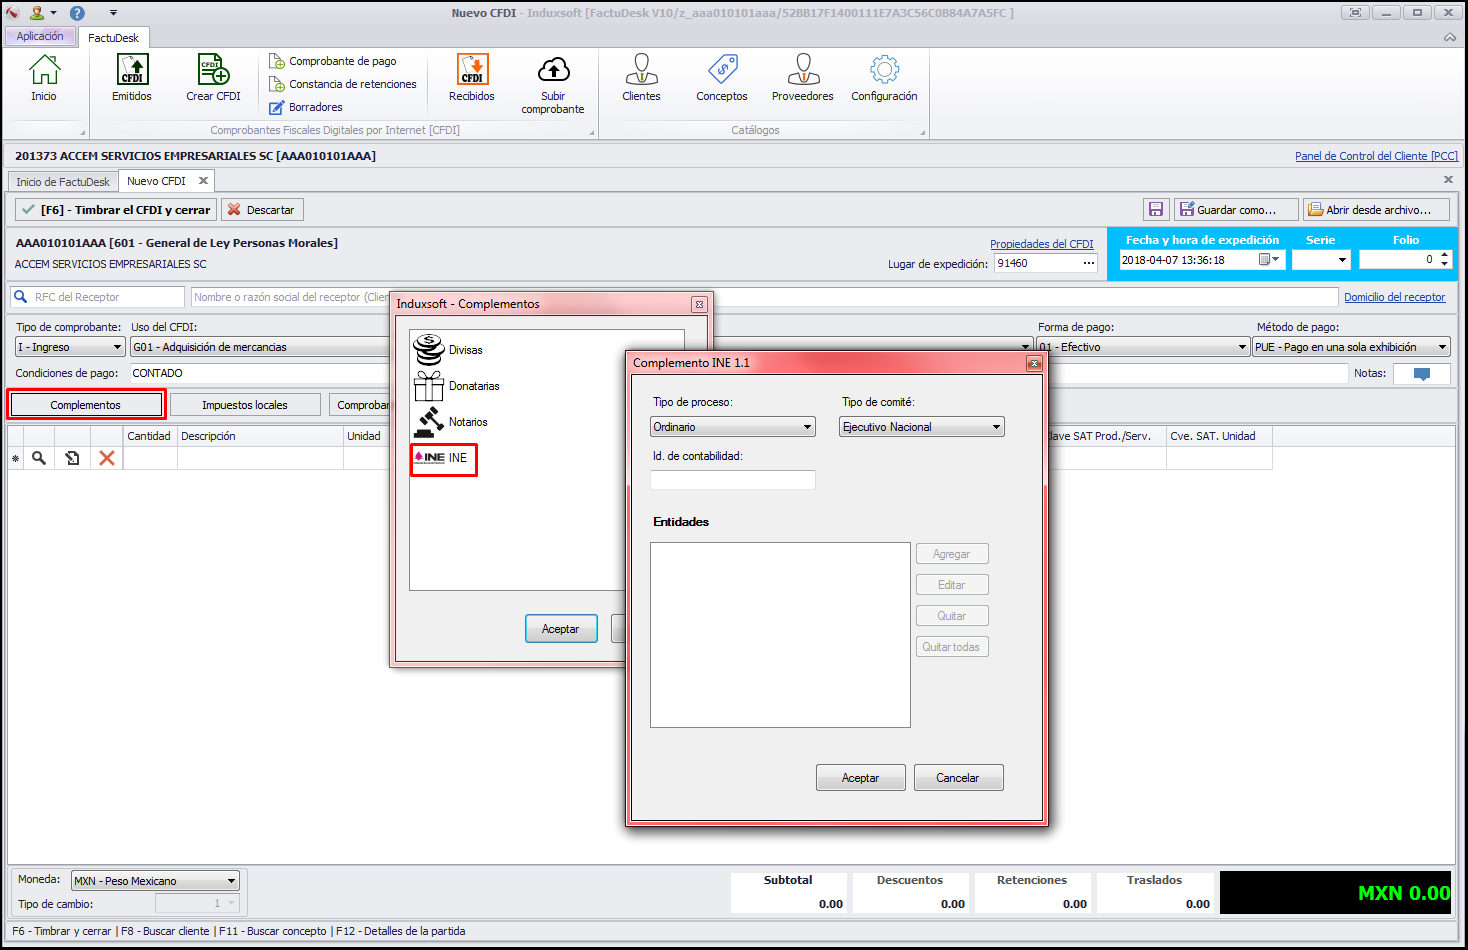Open Domicilio del receptor link
The image size is (1468, 950).
coord(1394,297)
